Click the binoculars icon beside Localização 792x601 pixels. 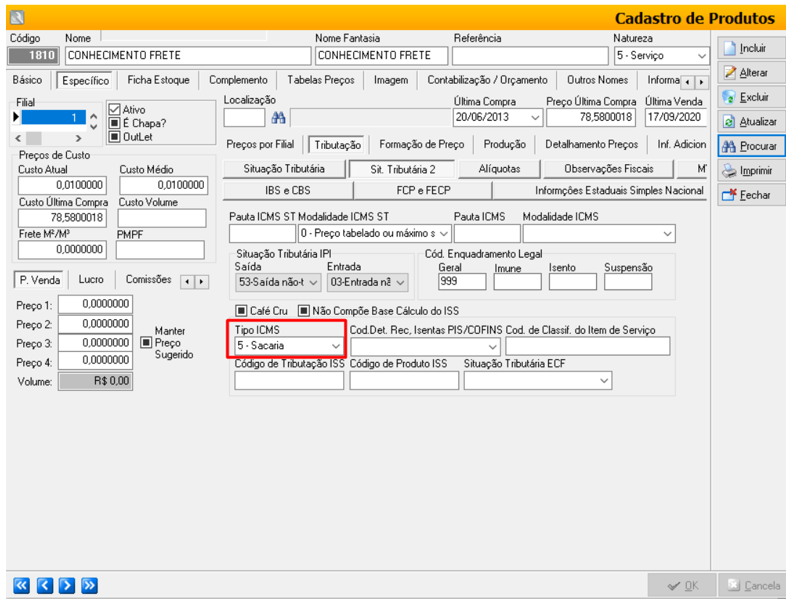pyautogui.click(x=279, y=117)
